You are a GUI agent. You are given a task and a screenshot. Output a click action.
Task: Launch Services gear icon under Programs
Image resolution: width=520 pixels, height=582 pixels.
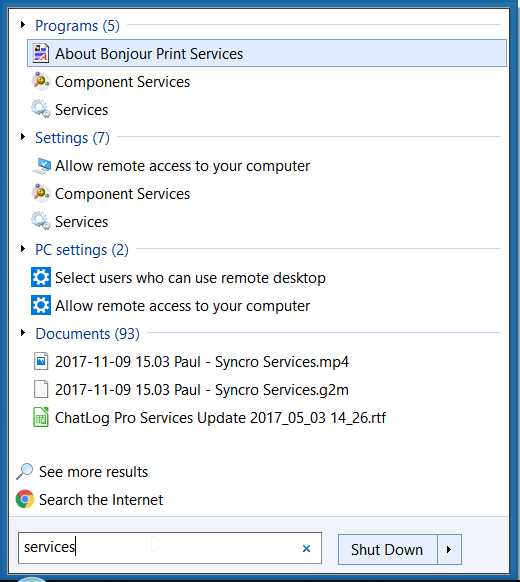(x=41, y=109)
